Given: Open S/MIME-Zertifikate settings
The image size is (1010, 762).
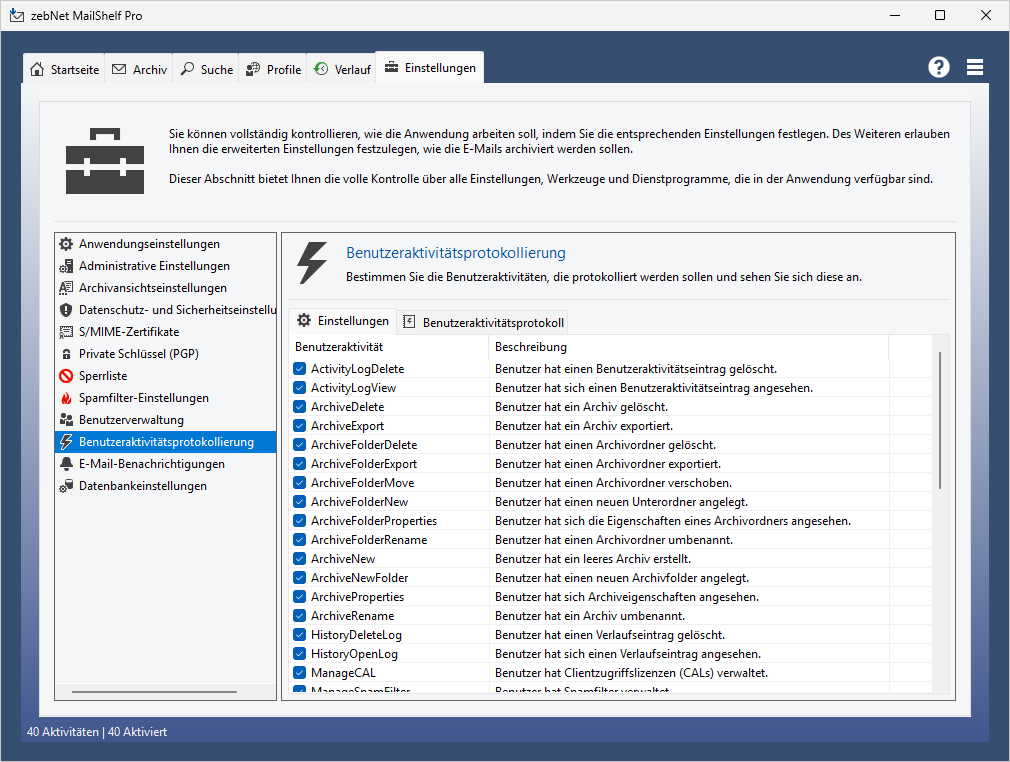Looking at the screenshot, I should point(129,332).
